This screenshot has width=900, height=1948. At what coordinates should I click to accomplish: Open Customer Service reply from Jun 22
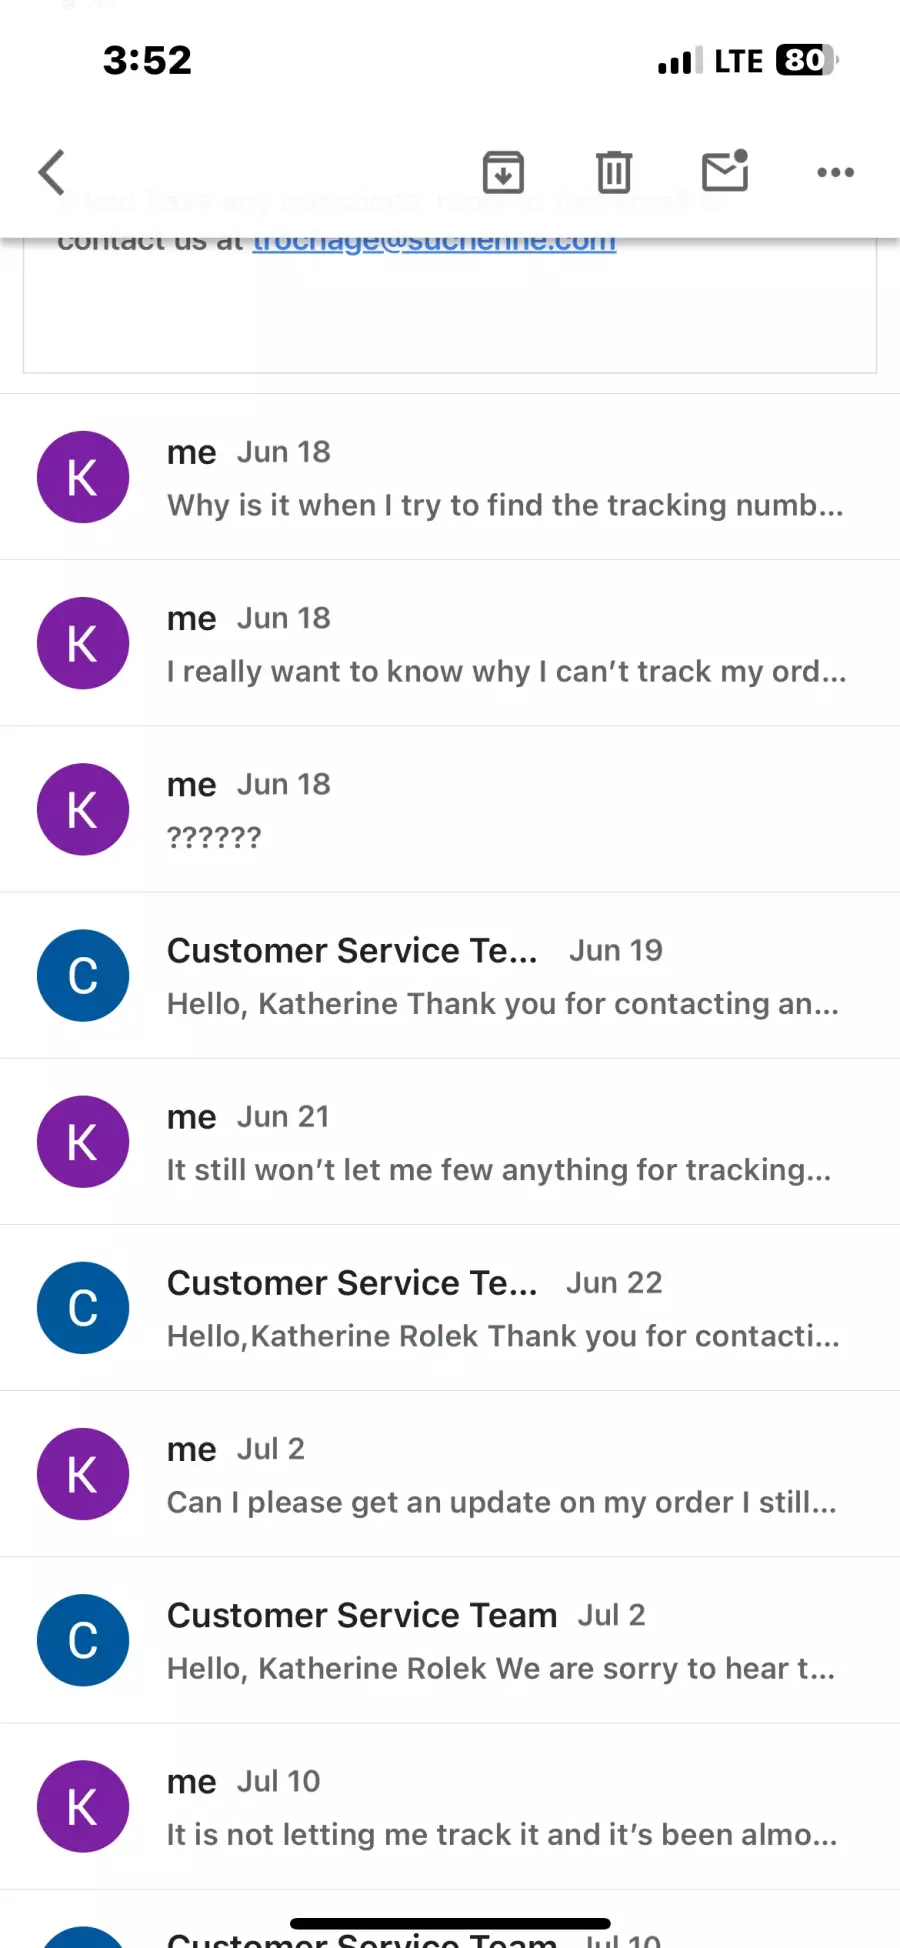450,1307
